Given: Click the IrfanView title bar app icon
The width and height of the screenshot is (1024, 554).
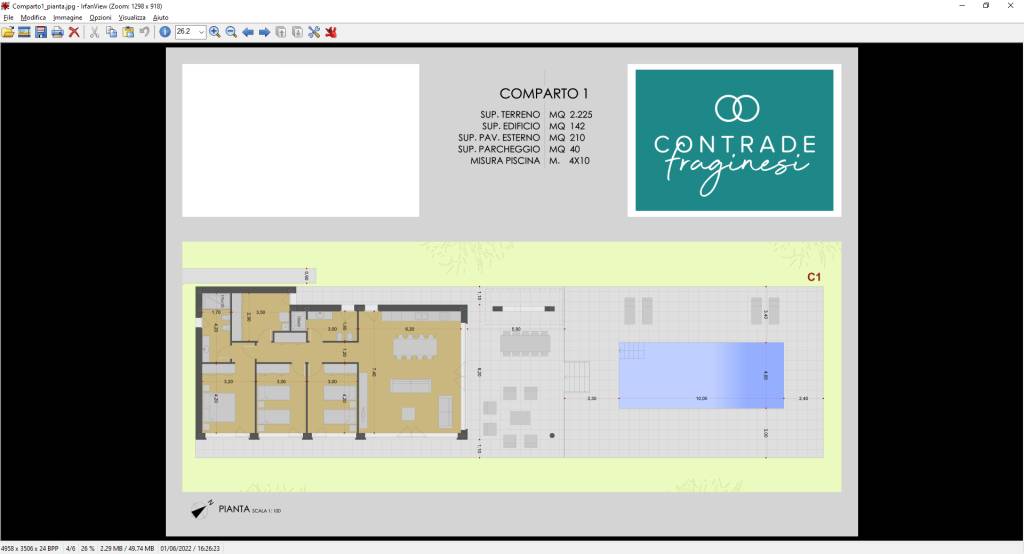Looking at the screenshot, I should tap(5, 6).
